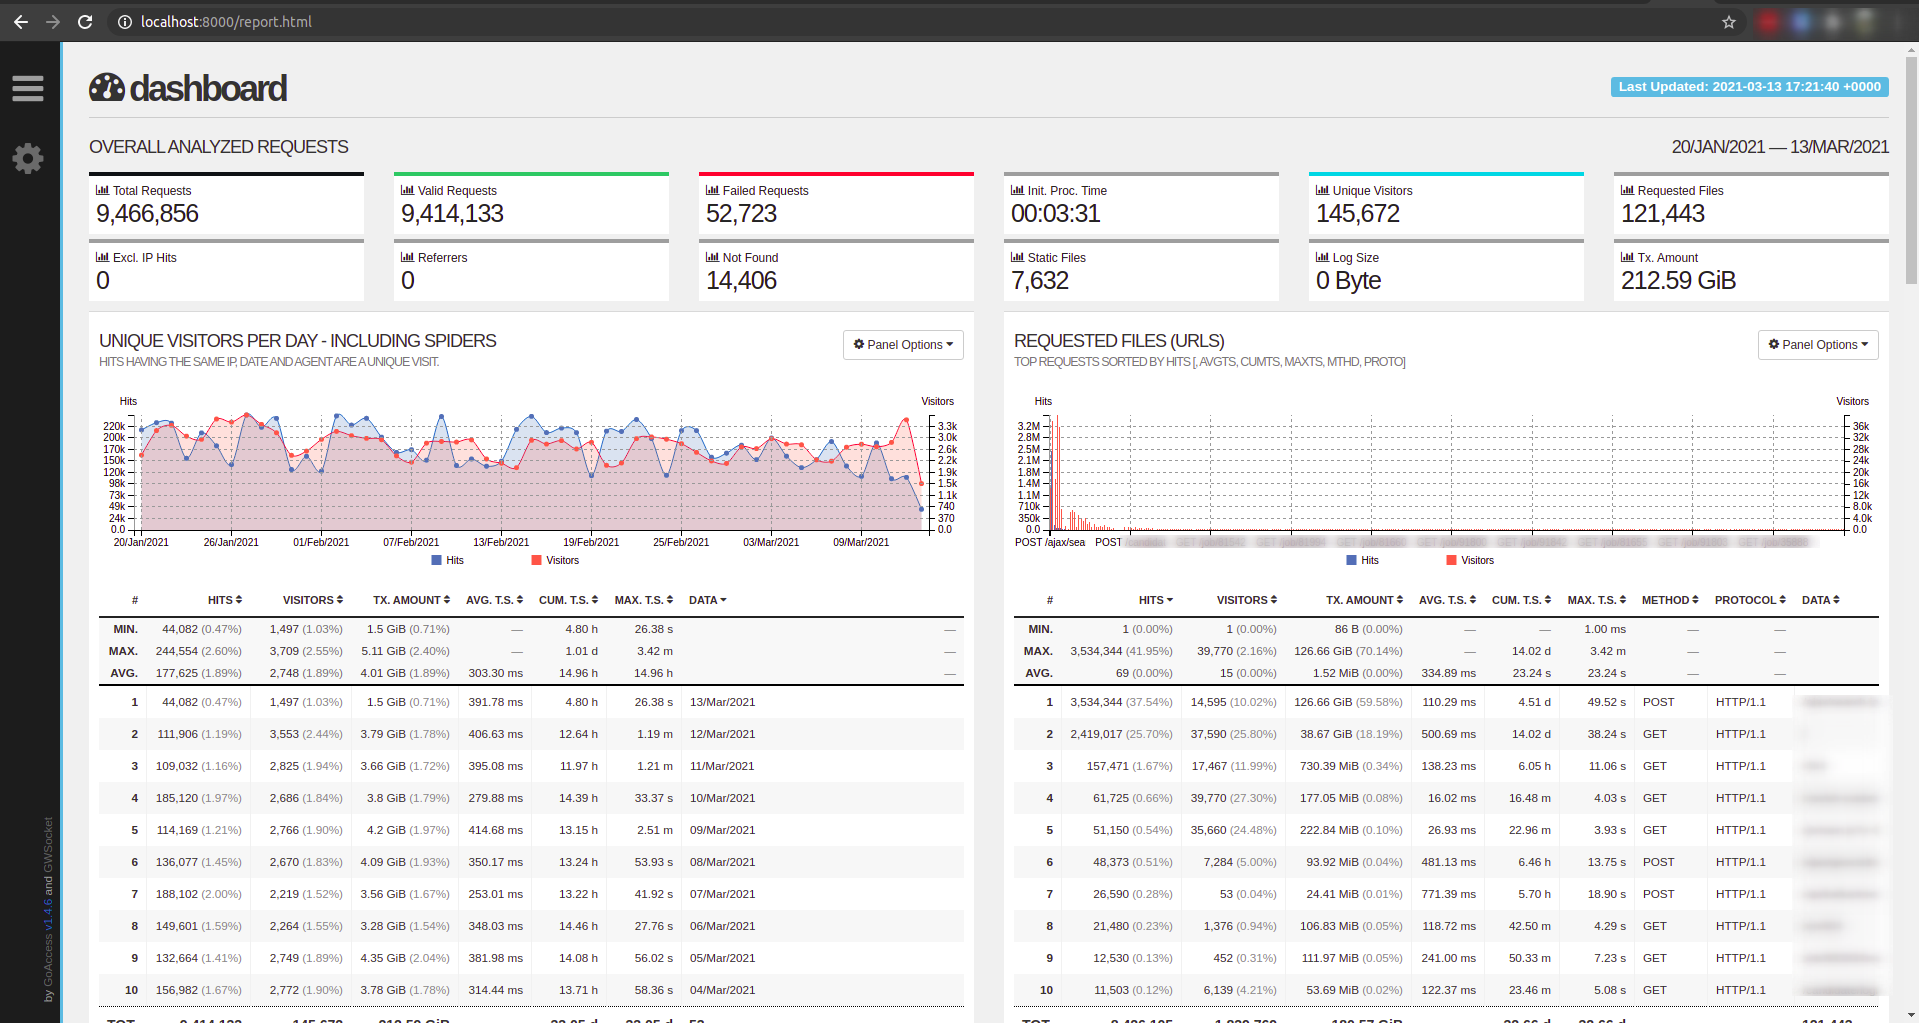Click the chart icon beside Excl. IP Hits
The height and width of the screenshot is (1023, 1919).
[x=102, y=257]
